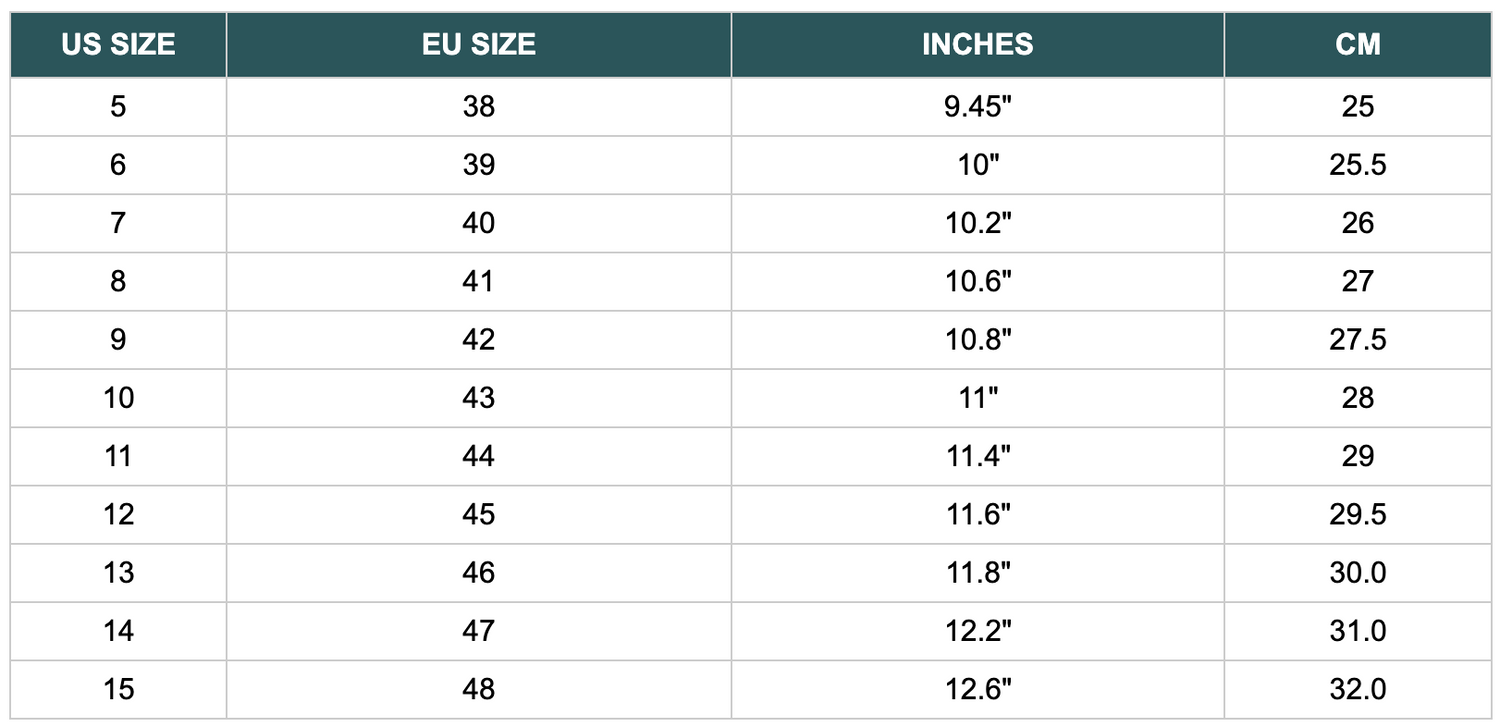Screen dimensions: 1500x727
Task: Select the 32.0 cm cell
Action: click(x=1357, y=689)
